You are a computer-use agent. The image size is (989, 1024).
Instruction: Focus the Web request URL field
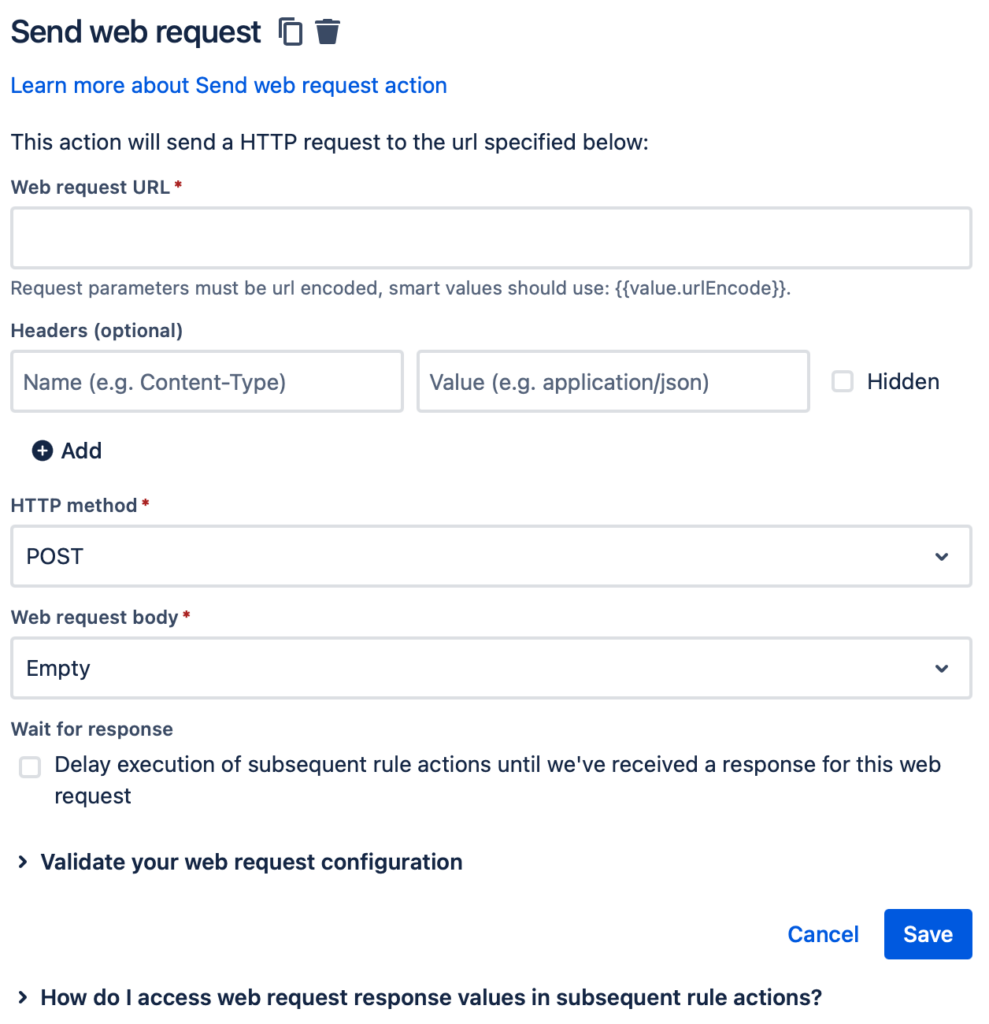491,238
